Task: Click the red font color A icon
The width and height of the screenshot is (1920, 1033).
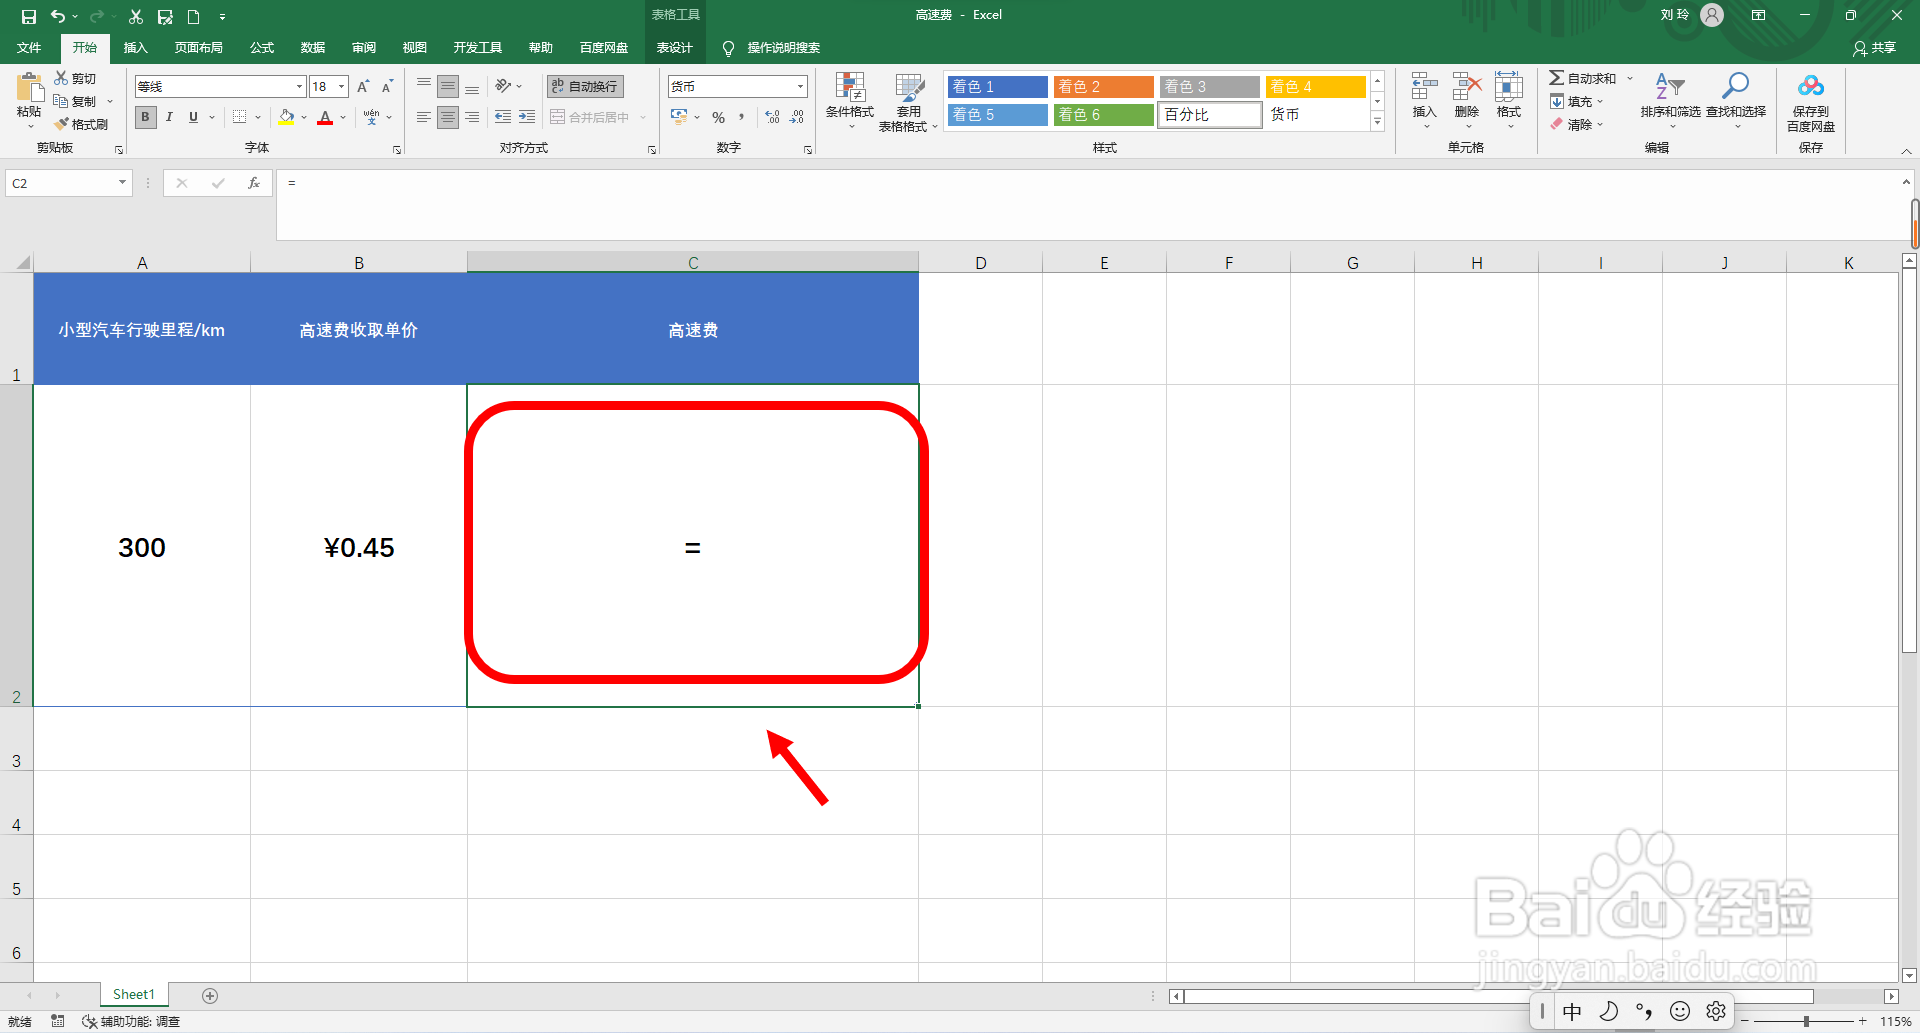Action: pyautogui.click(x=325, y=117)
